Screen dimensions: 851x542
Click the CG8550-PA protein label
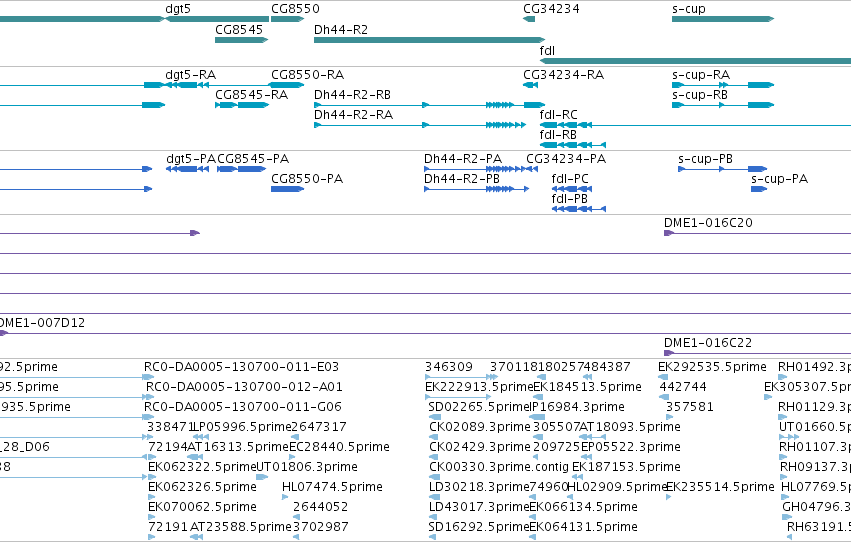(307, 179)
